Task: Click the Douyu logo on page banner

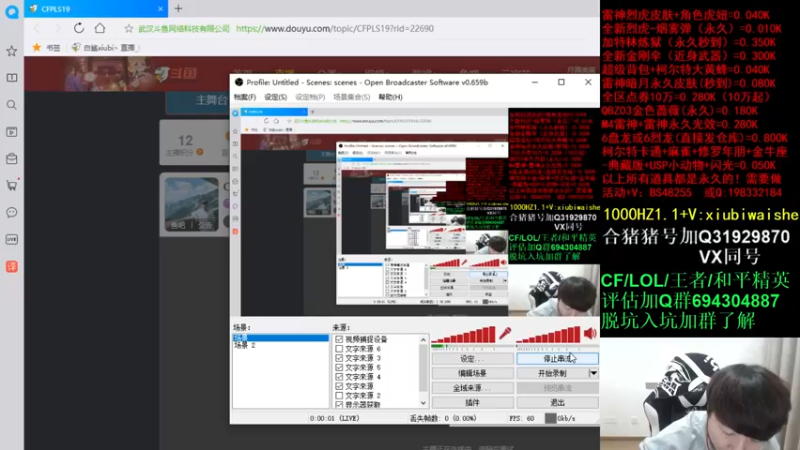Action: pos(176,74)
